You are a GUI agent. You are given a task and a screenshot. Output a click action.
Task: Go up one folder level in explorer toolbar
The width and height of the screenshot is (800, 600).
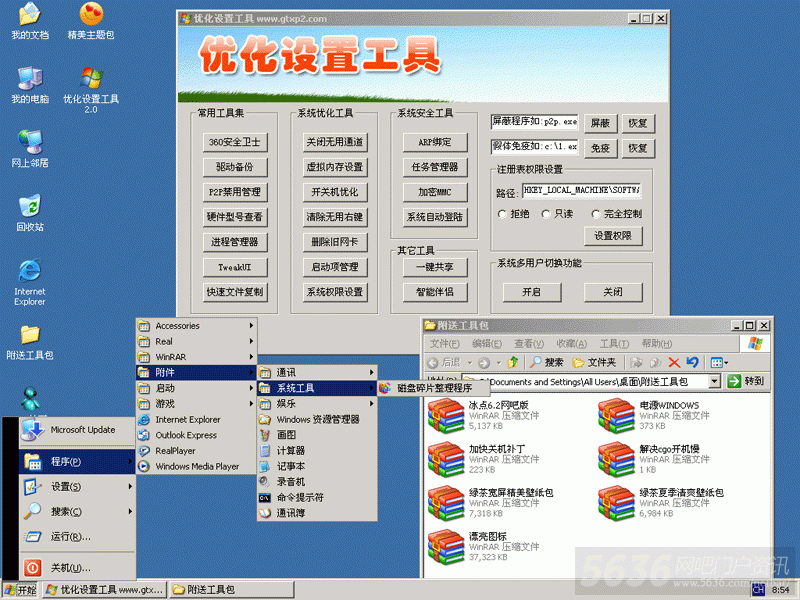click(x=513, y=363)
